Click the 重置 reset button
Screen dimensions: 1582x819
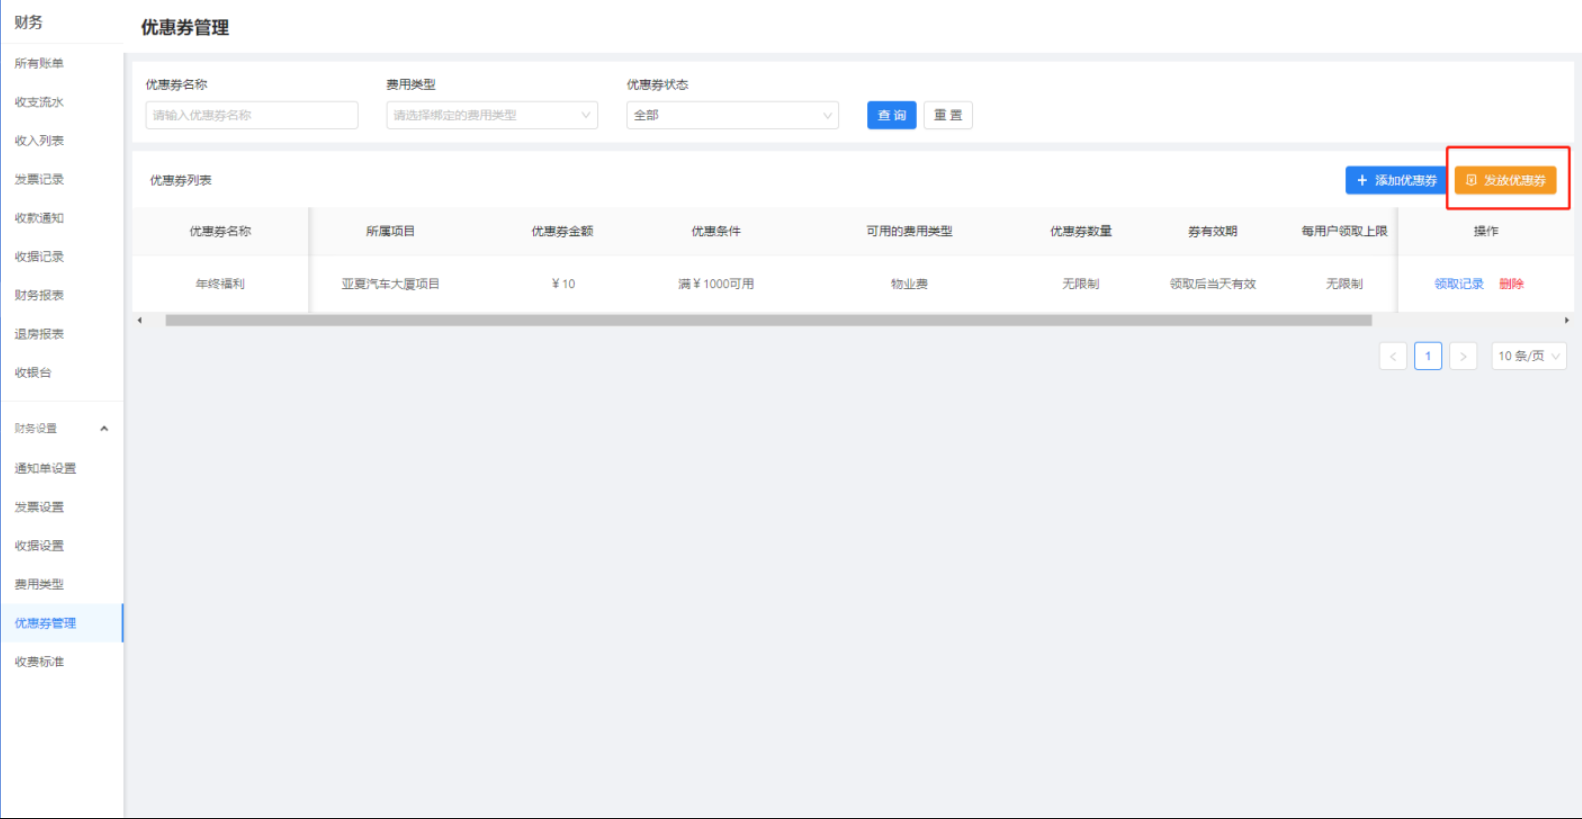[947, 115]
